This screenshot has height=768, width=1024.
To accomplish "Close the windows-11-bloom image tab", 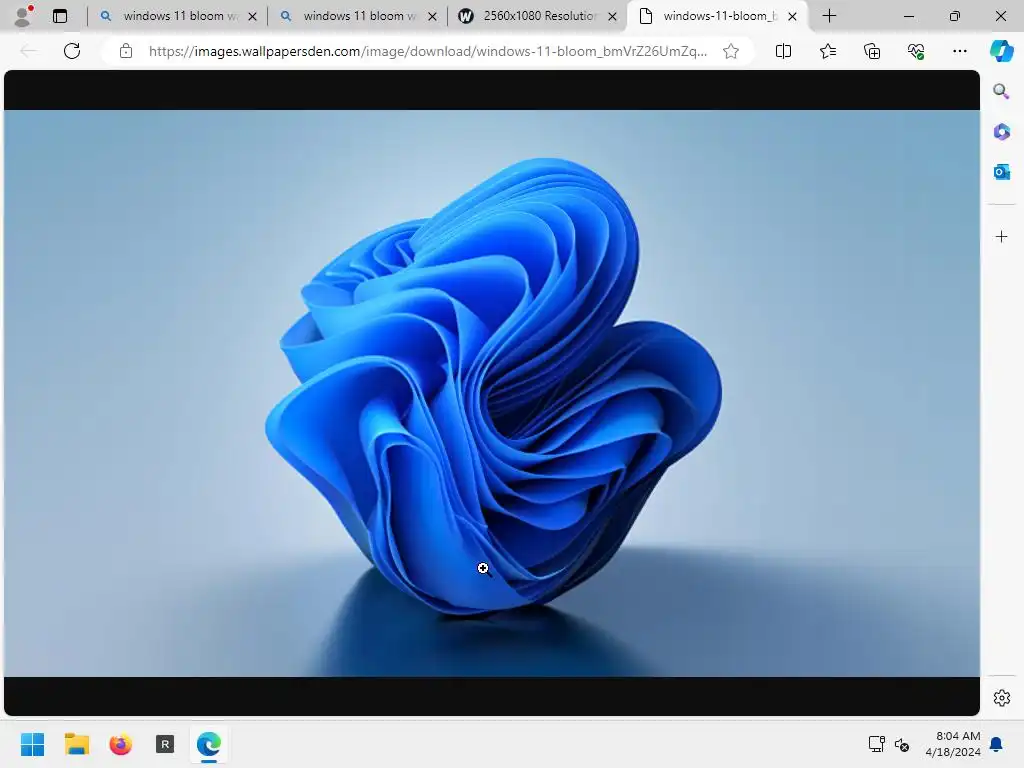I will 792,16.
